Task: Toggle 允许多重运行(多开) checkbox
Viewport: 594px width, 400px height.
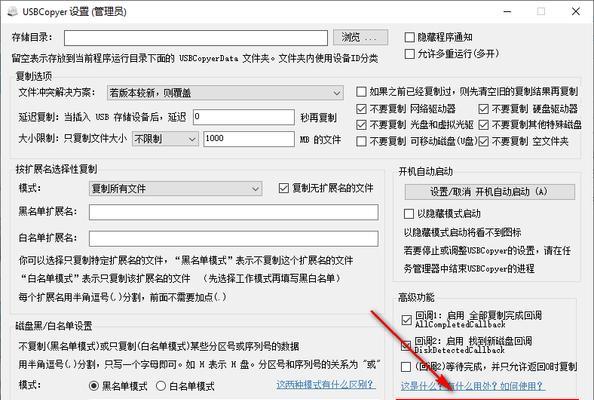Action: tap(410, 54)
